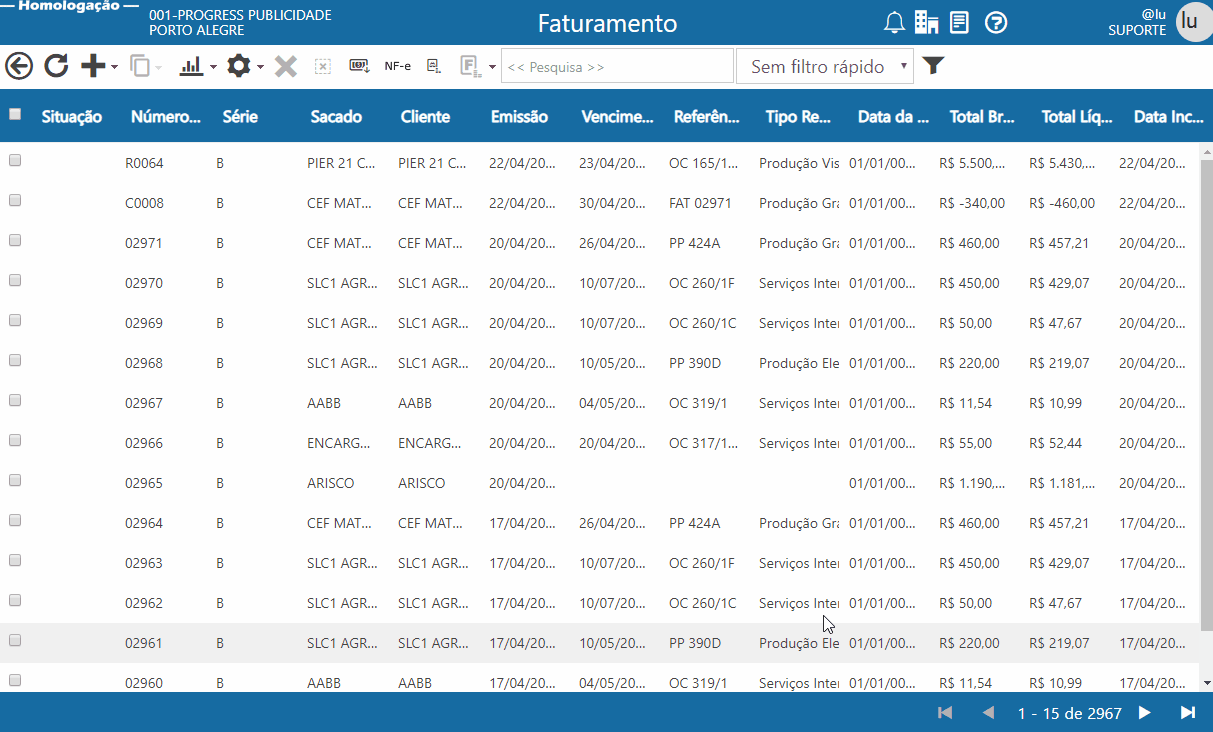Click the SUPORTE user label
Screen dimensions: 1213x732
tap(1137, 30)
